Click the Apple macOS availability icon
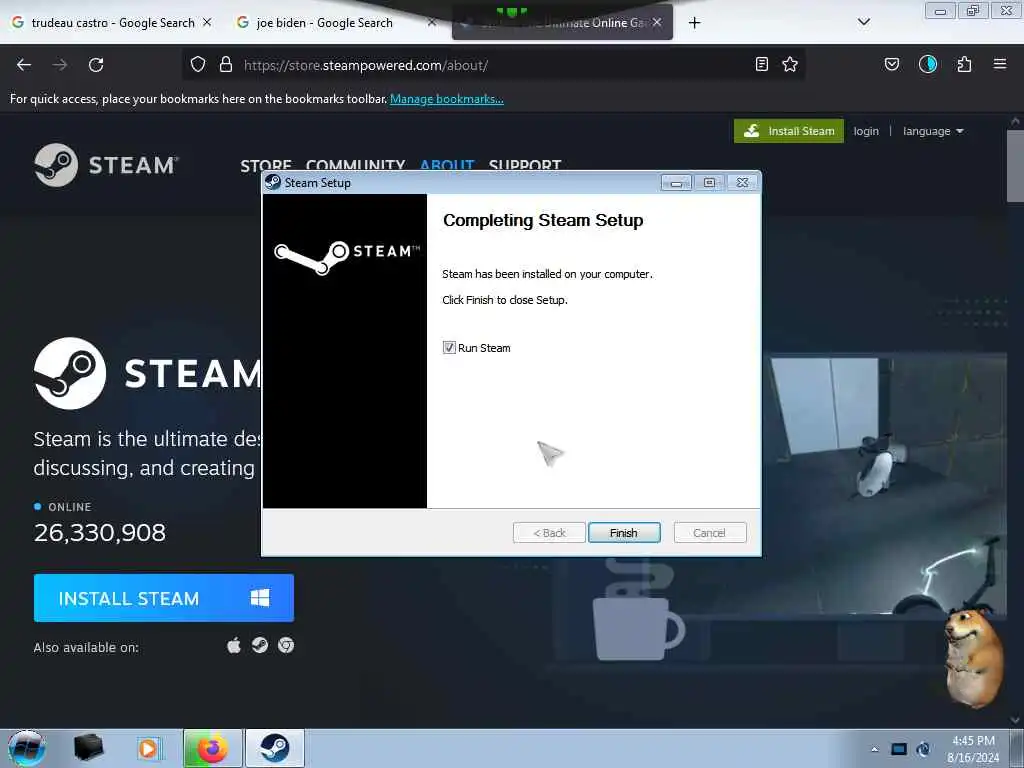 (234, 646)
